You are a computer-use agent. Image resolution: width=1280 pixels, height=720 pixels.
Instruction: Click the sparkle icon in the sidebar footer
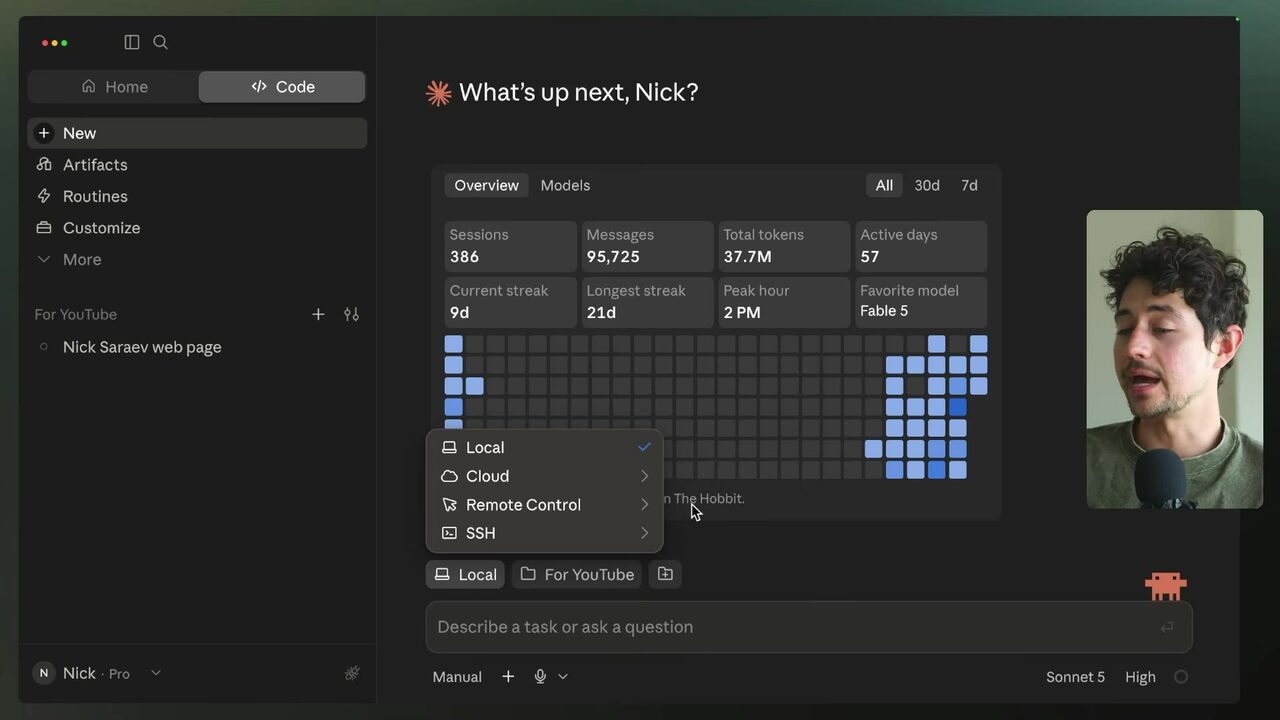pos(352,673)
